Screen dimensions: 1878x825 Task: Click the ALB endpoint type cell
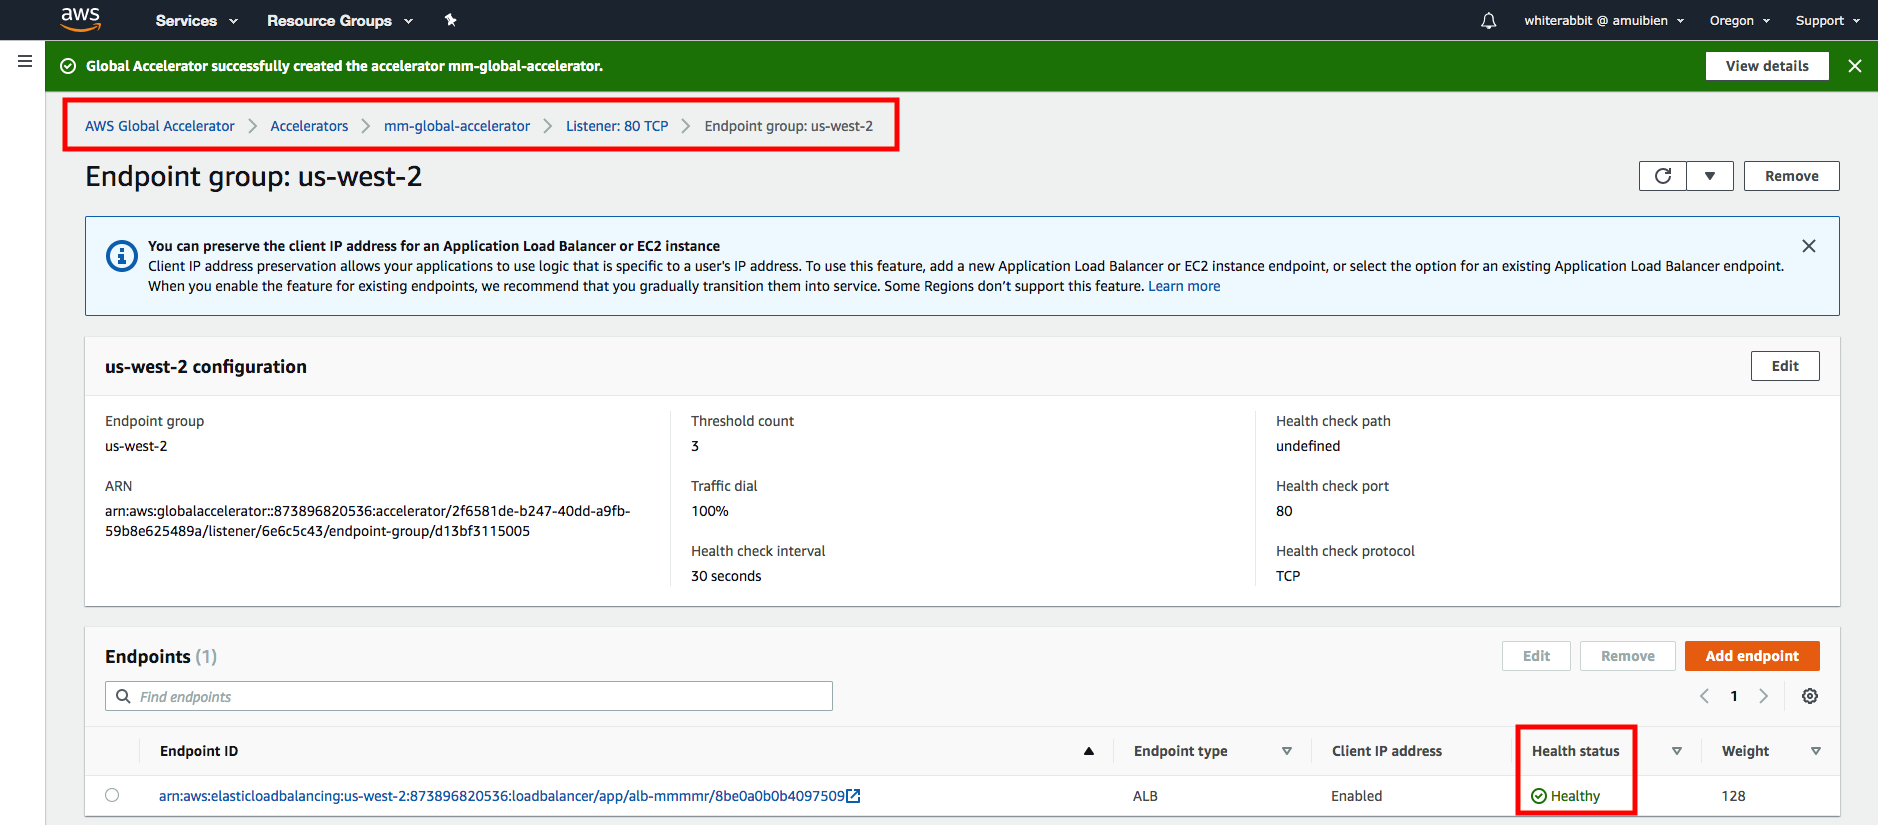click(1145, 796)
